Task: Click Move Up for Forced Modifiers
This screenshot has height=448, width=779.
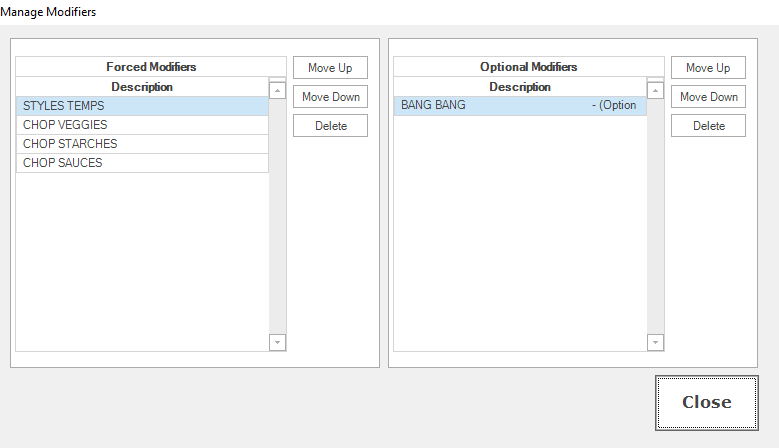Action: (x=330, y=68)
